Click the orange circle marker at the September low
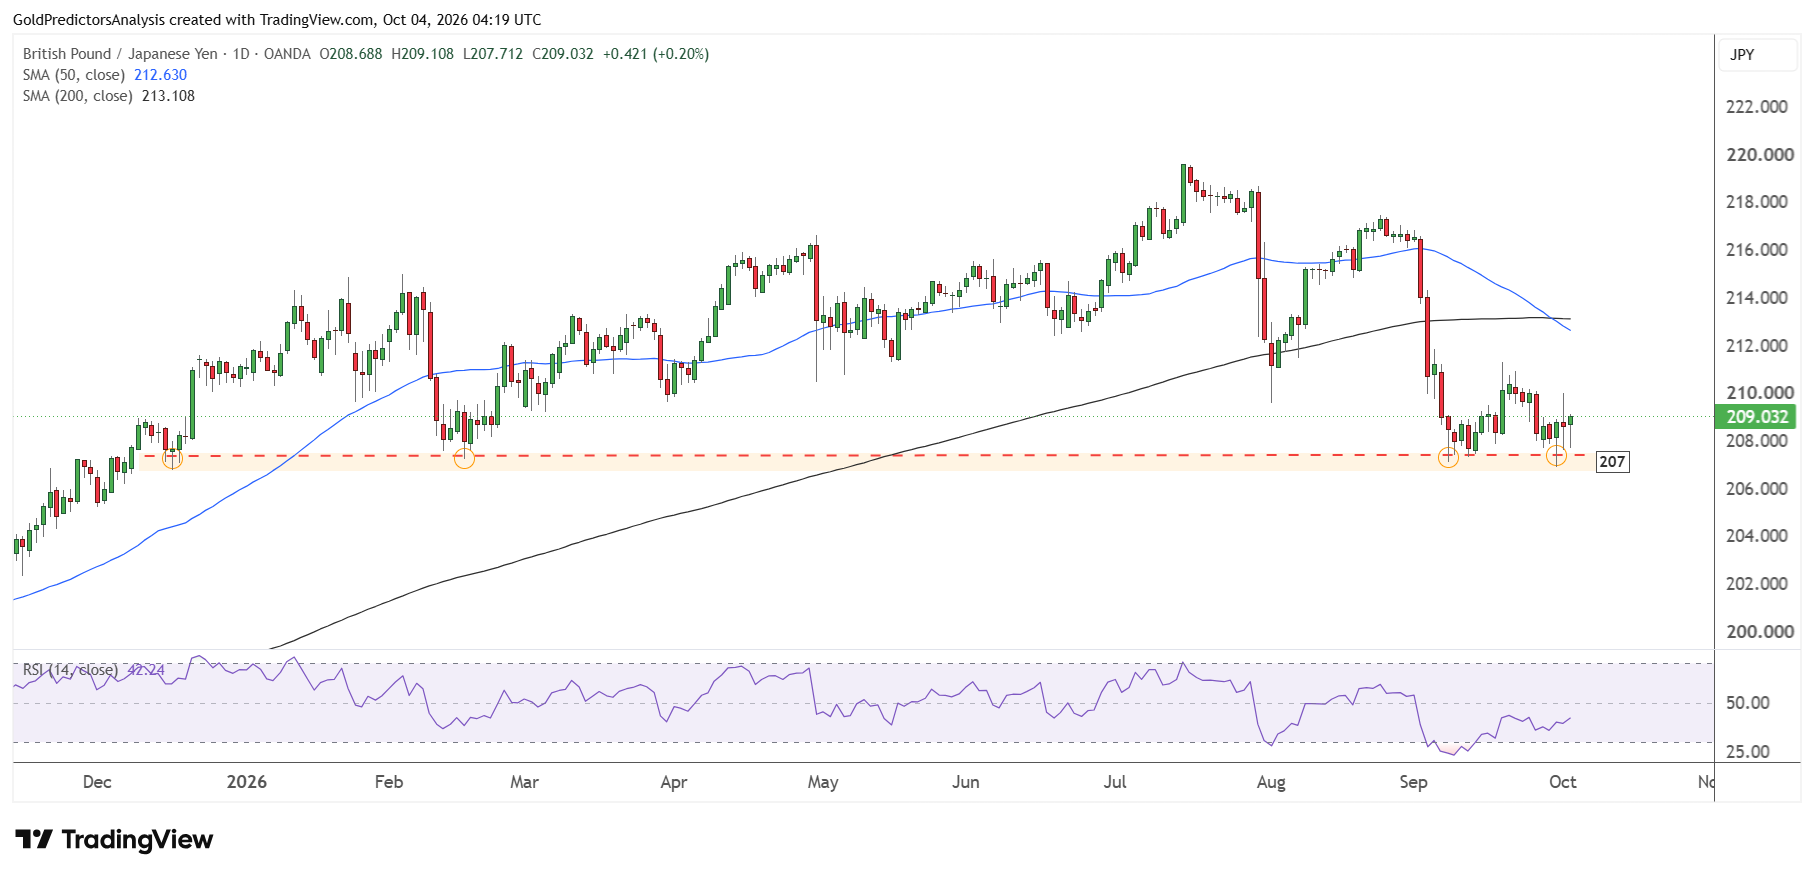This screenshot has height=877, width=1814. pos(1448,458)
